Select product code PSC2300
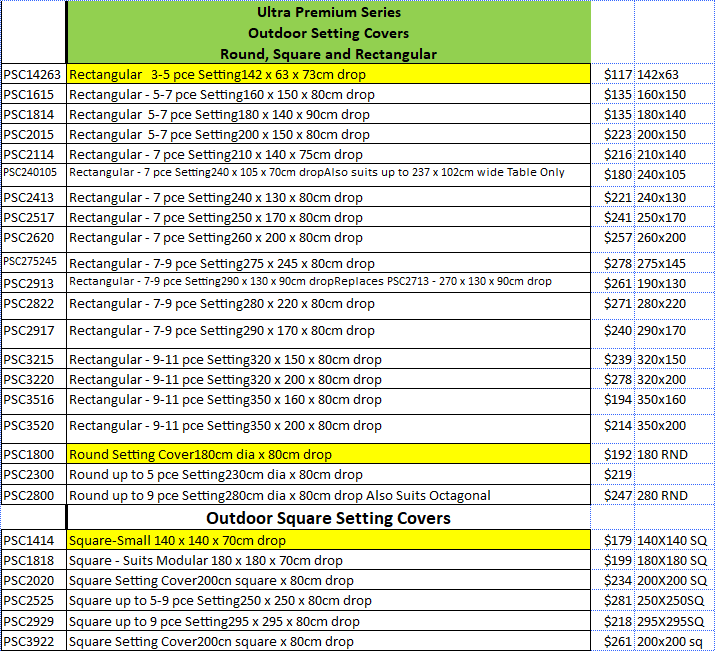 pyautogui.click(x=34, y=475)
